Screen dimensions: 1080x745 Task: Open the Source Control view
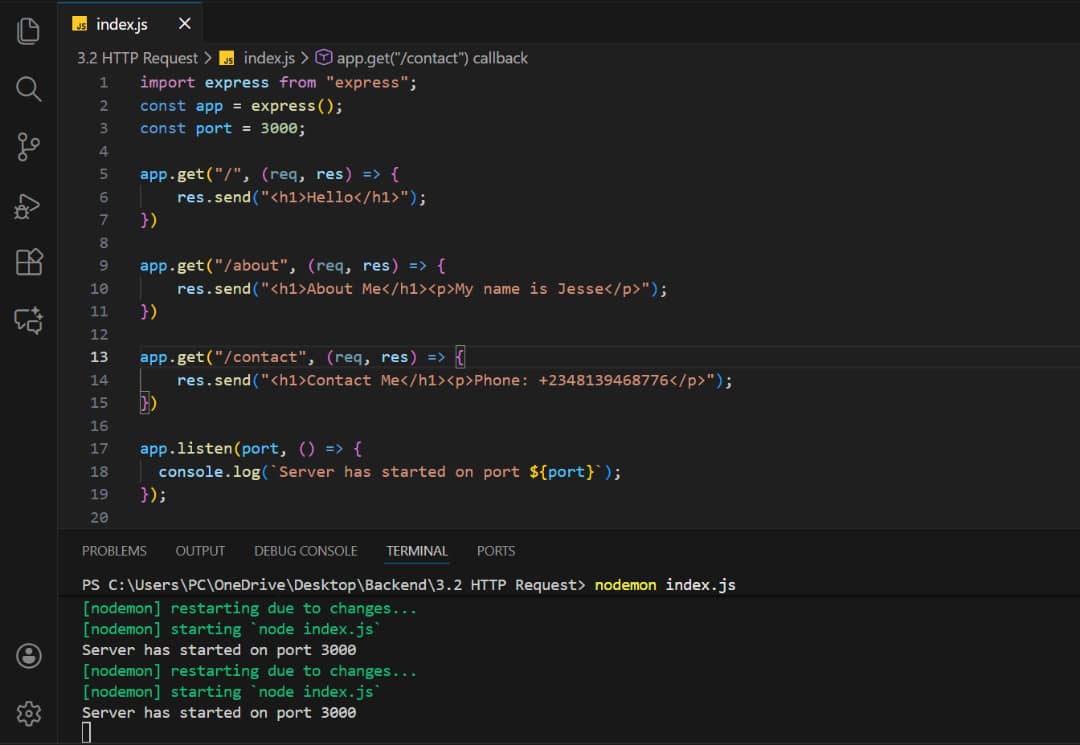(x=28, y=147)
